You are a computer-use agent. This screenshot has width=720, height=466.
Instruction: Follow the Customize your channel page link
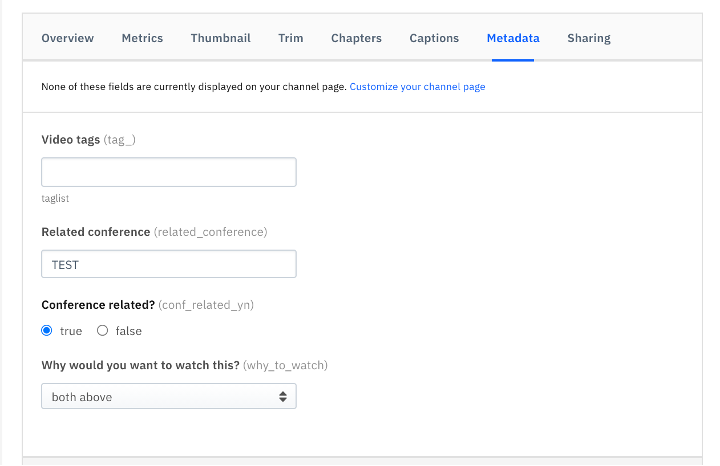417,87
